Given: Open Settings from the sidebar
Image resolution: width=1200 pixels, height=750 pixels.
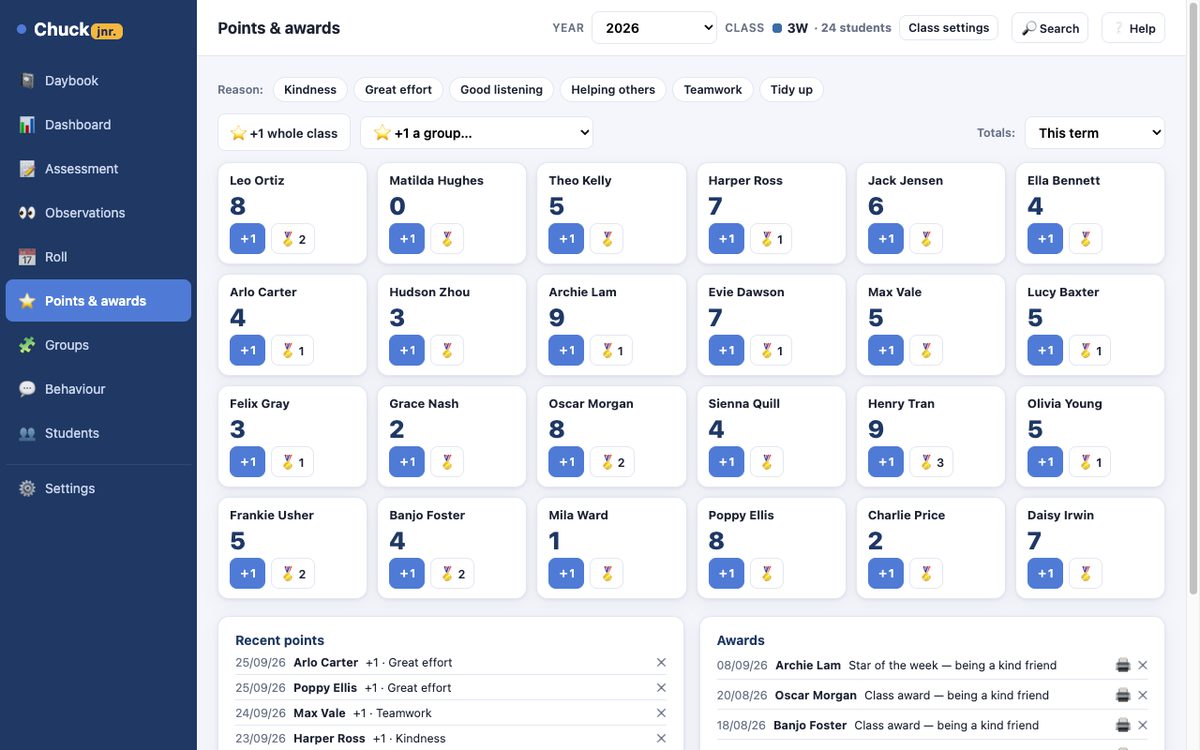Looking at the screenshot, I should point(98,489).
